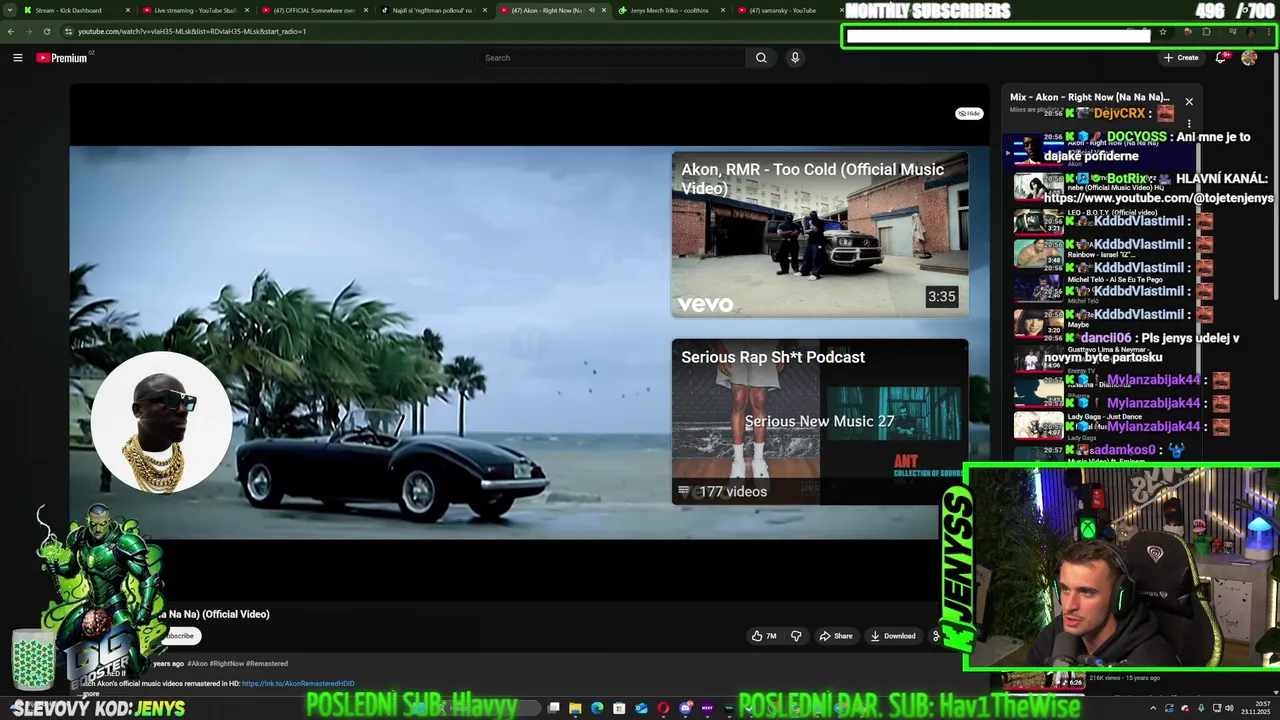Image resolution: width=1280 pixels, height=720 pixels.
Task: Open Task View on taskbar
Action: tap(553, 708)
